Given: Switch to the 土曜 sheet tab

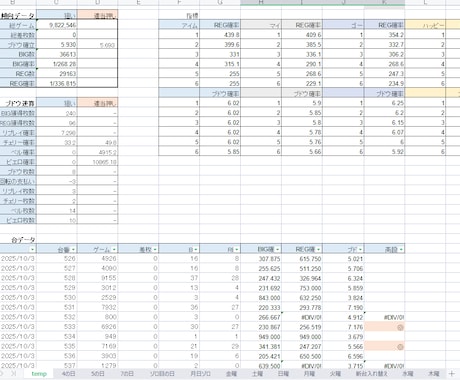Looking at the screenshot, I should 257,374.
